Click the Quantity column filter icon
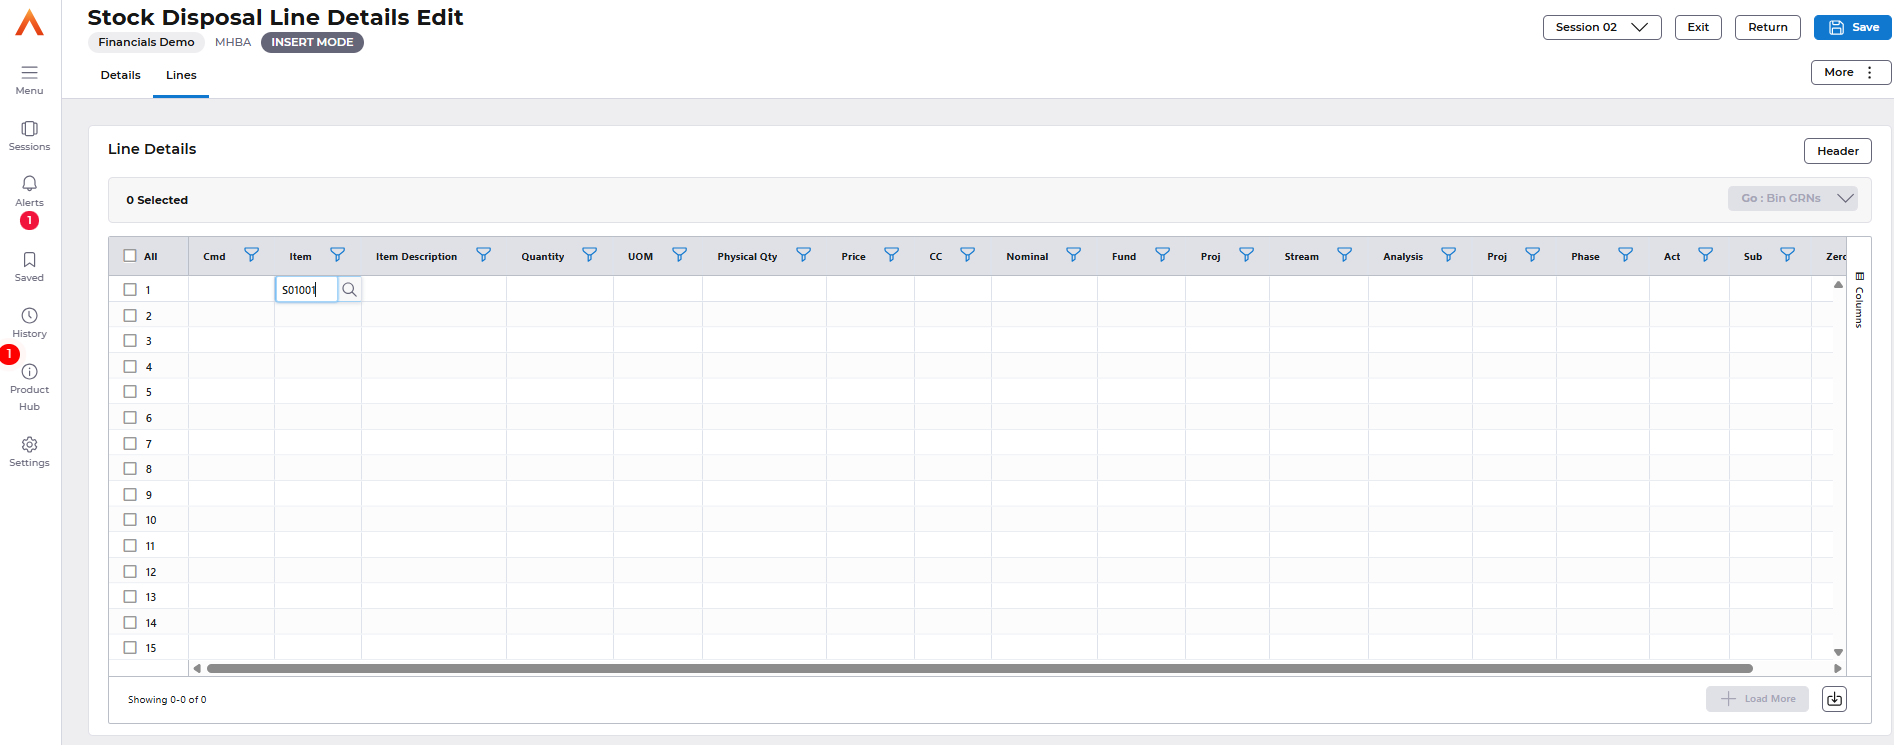Screen dimensions: 1894x745 coord(590,255)
